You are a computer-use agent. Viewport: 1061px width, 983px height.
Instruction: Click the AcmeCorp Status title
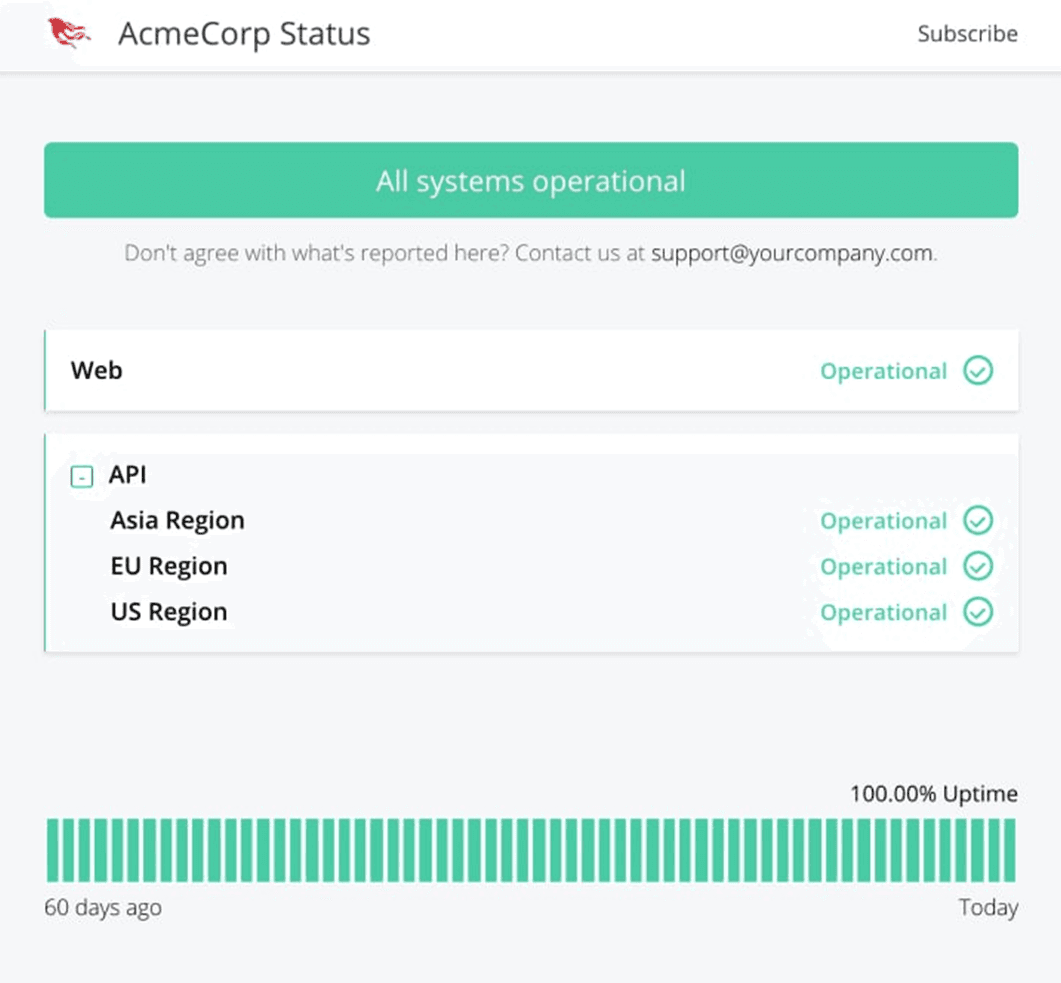244,34
